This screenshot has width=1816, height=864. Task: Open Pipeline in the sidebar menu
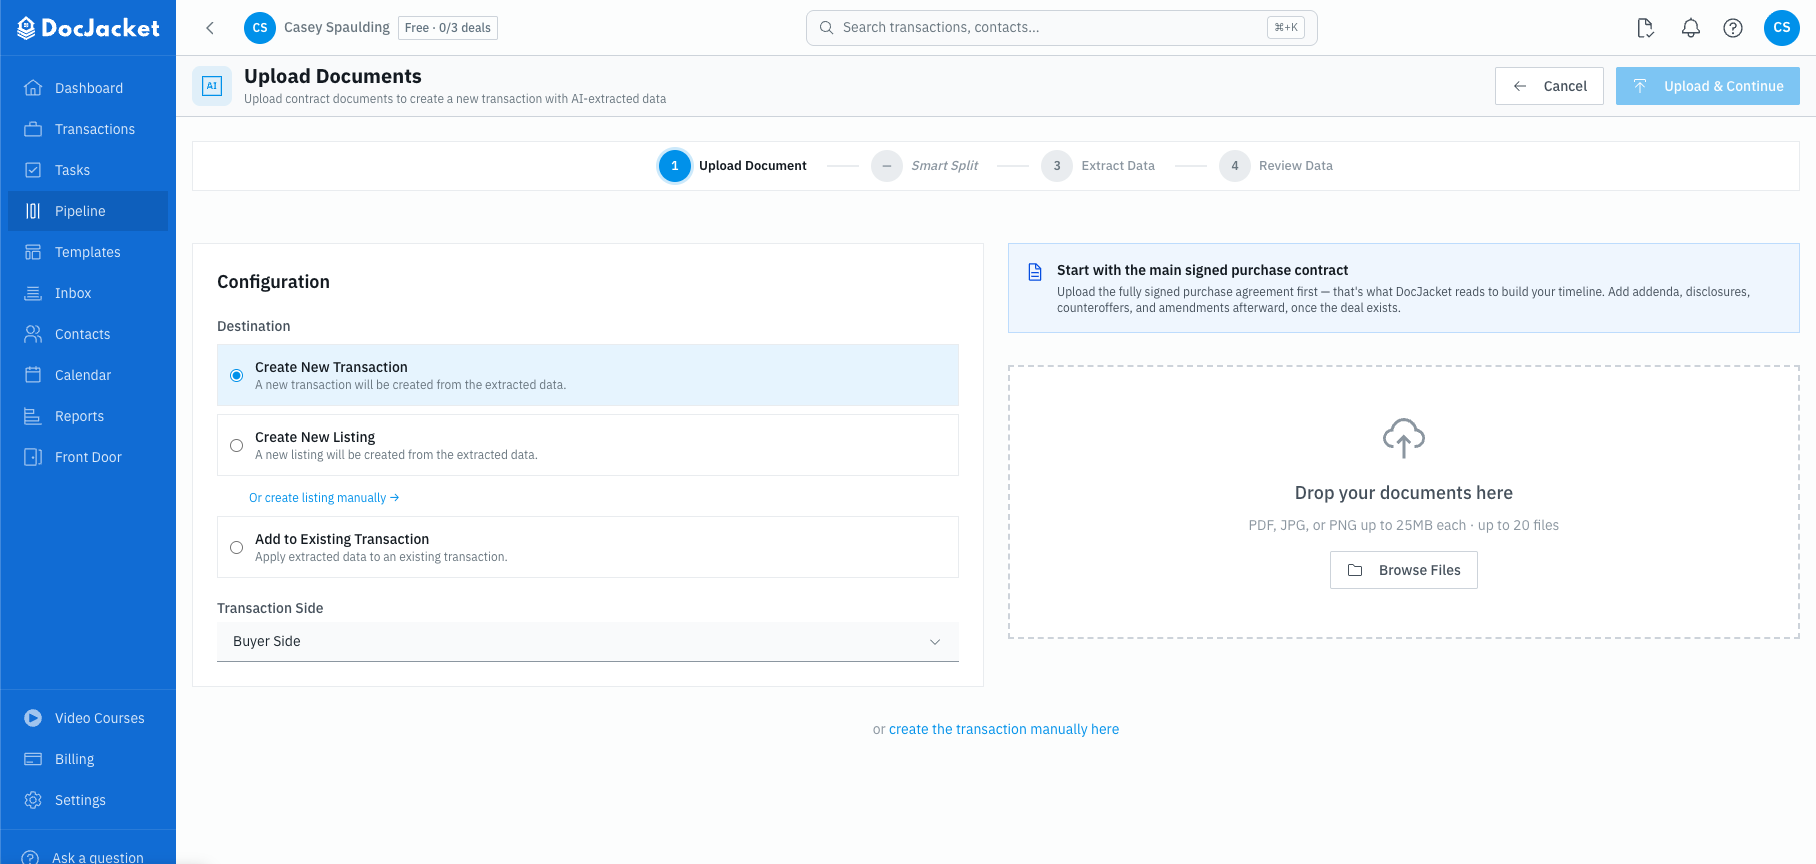[88, 211]
